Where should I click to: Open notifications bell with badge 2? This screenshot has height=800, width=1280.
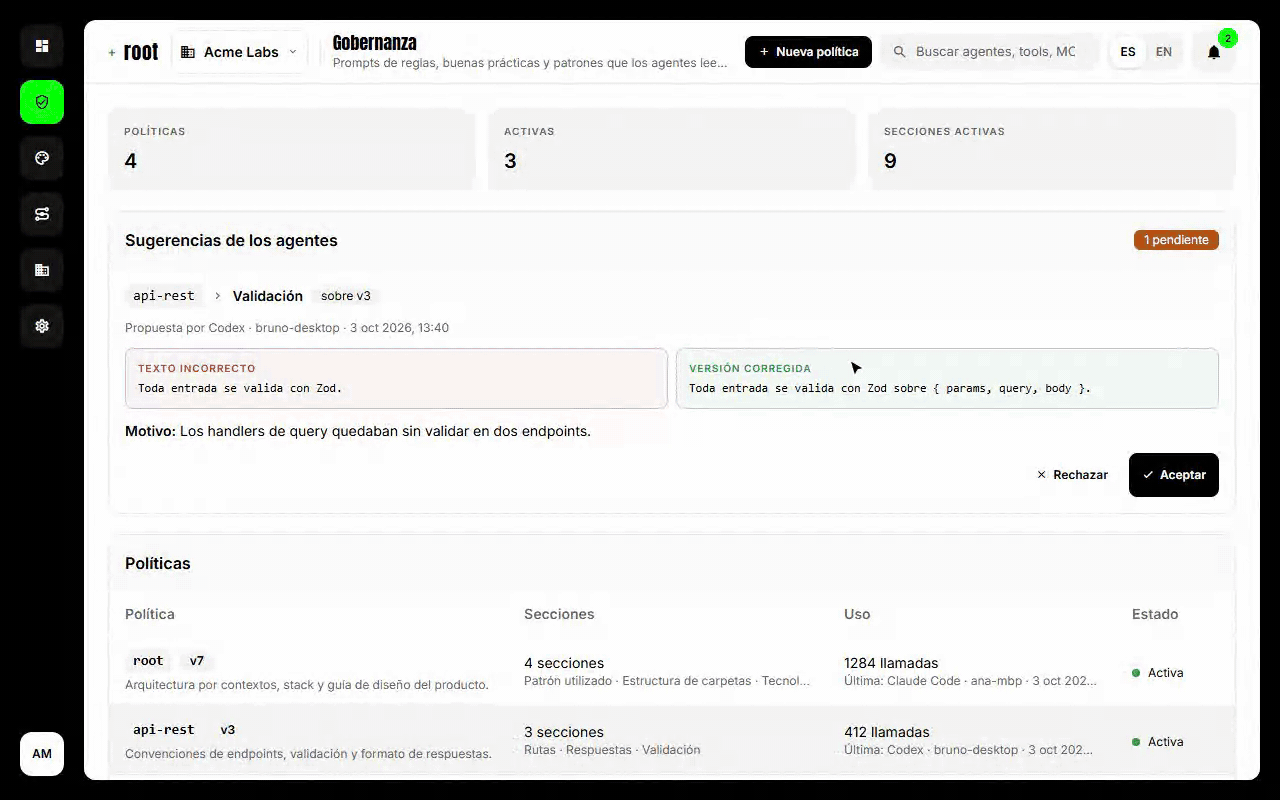[x=1214, y=52]
